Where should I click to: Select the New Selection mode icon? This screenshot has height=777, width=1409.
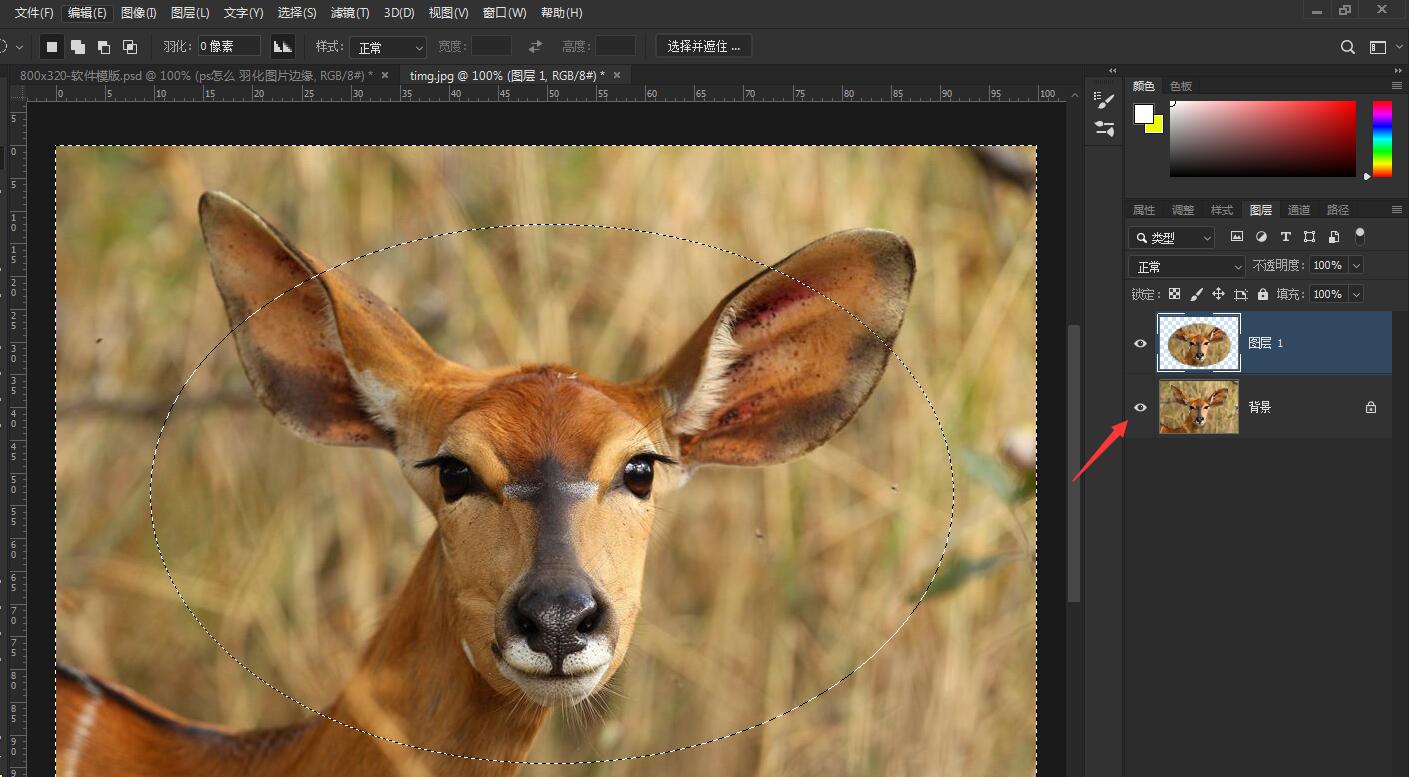click(x=52, y=47)
